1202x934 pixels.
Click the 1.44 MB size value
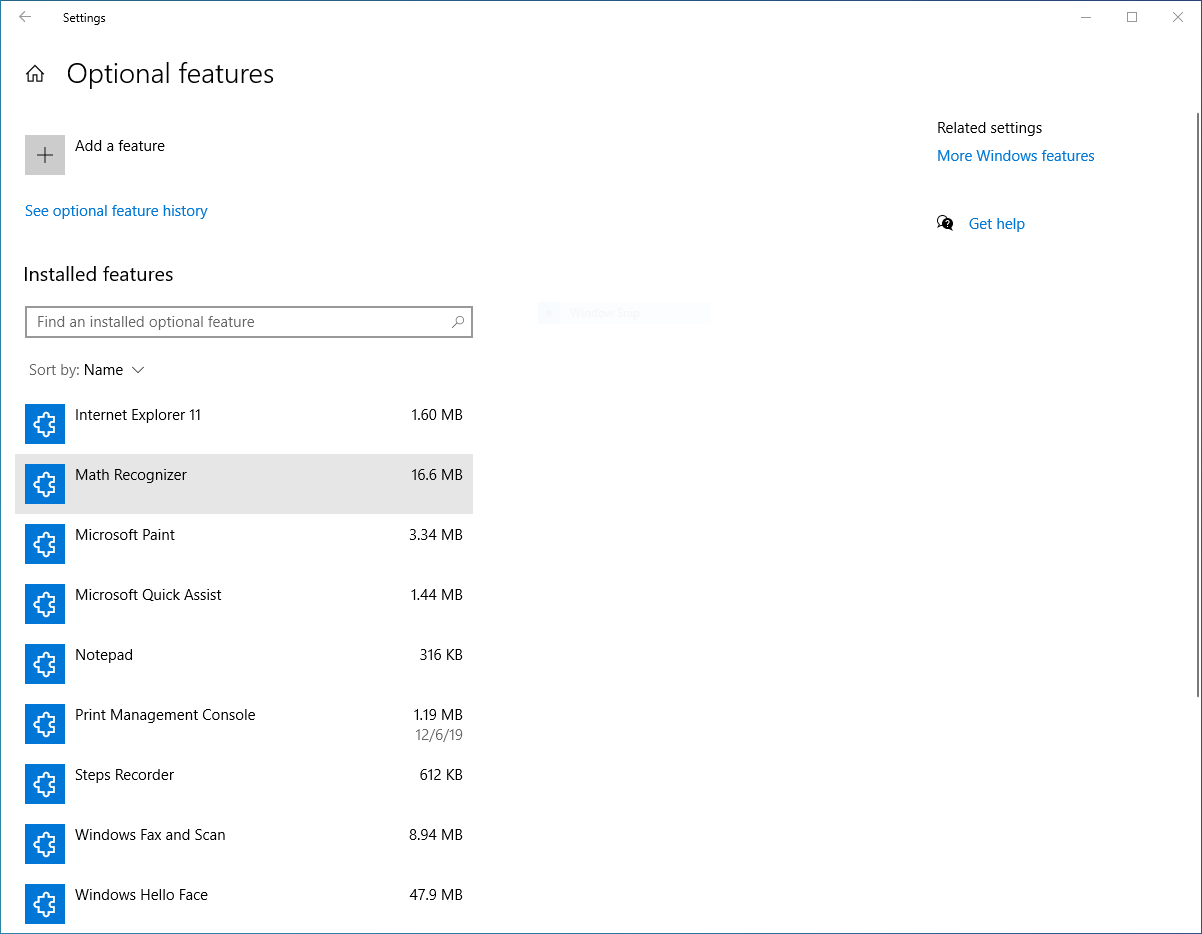[437, 595]
